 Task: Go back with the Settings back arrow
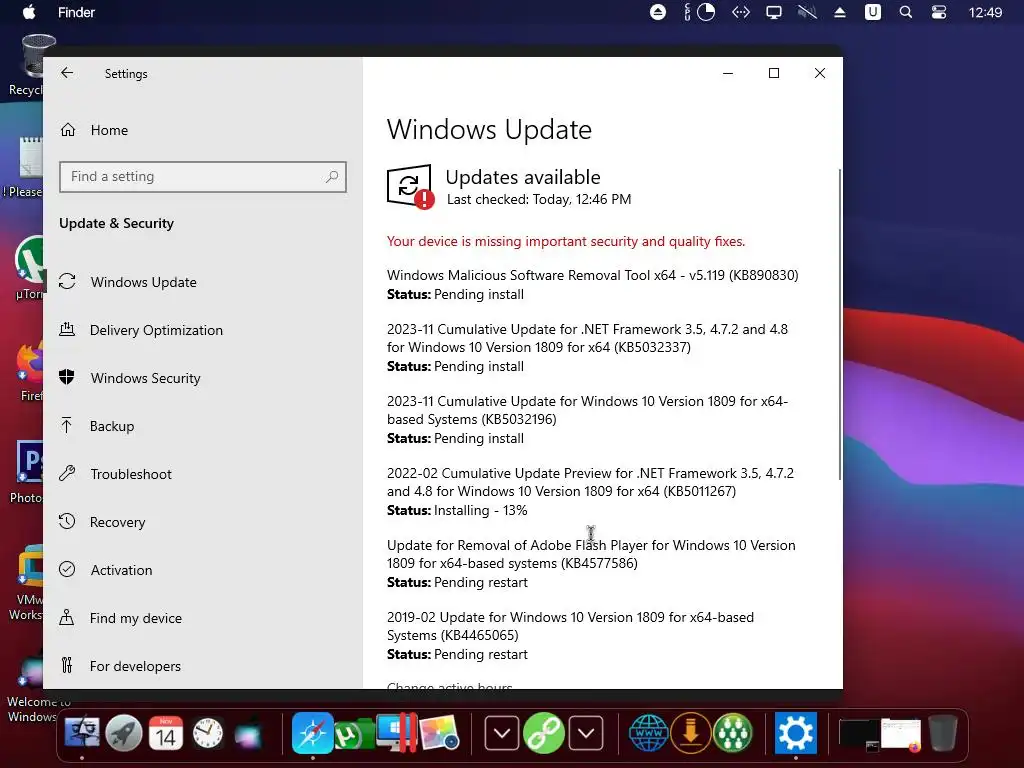tap(67, 73)
